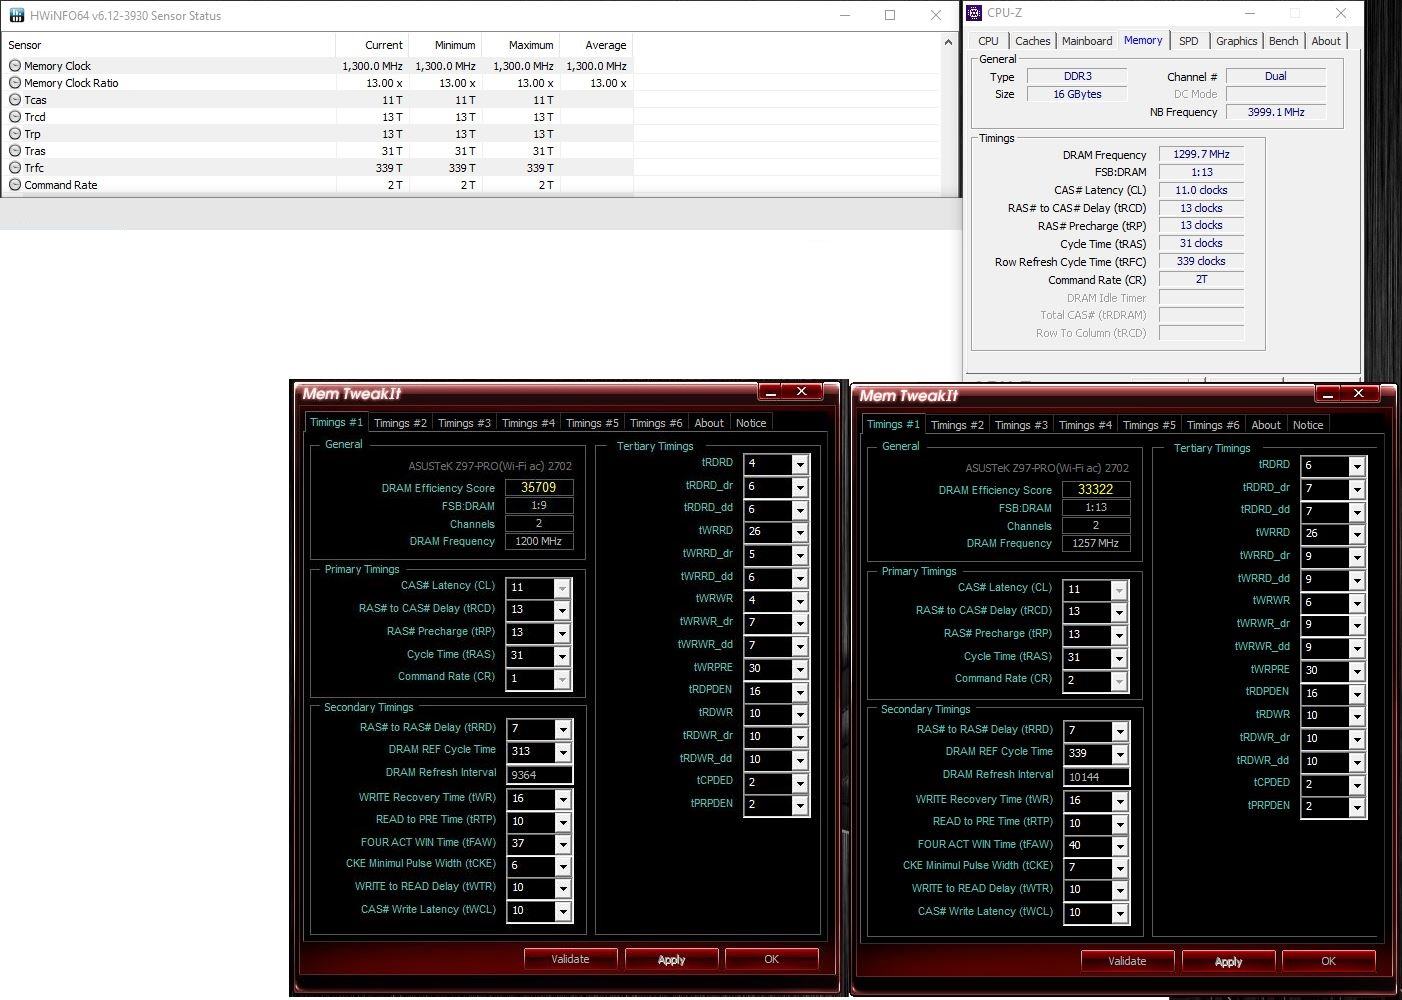
Task: Open CKE Minimul Pulse Width dropdown in right Mem TweakIt
Action: 1120,869
